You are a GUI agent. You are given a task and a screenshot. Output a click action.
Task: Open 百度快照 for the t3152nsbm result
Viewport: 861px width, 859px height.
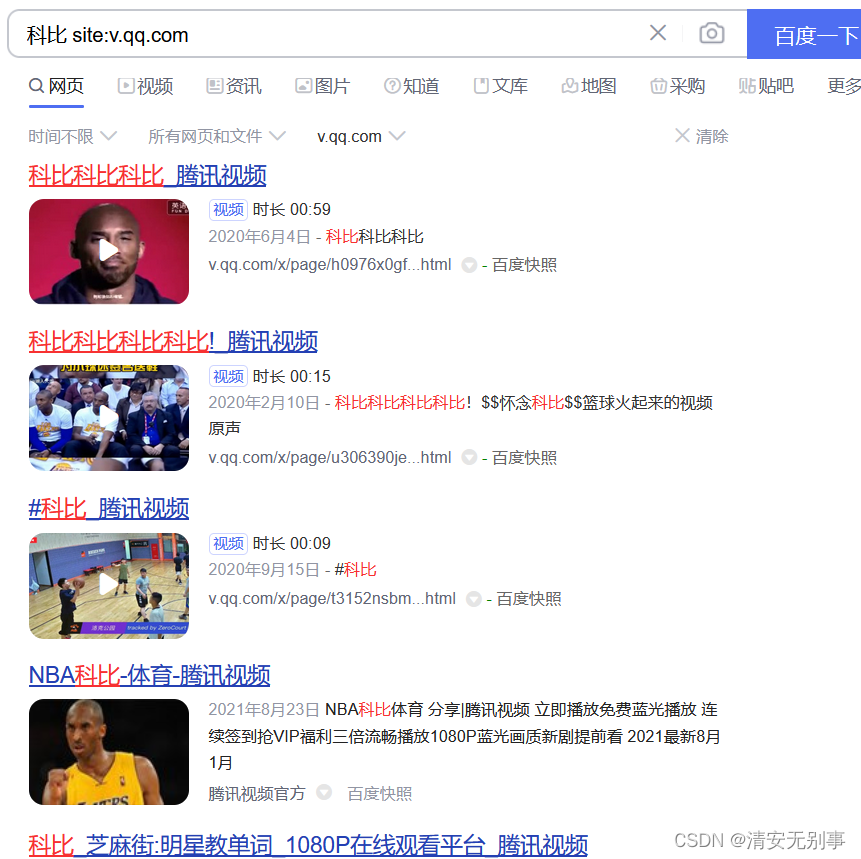pos(529,599)
